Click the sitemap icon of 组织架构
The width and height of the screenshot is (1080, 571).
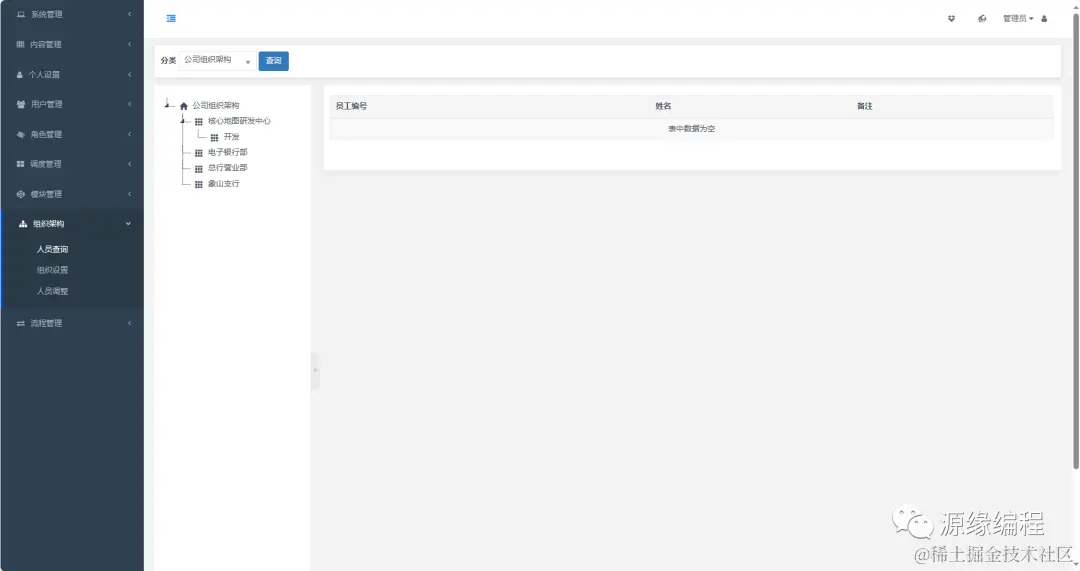23,224
